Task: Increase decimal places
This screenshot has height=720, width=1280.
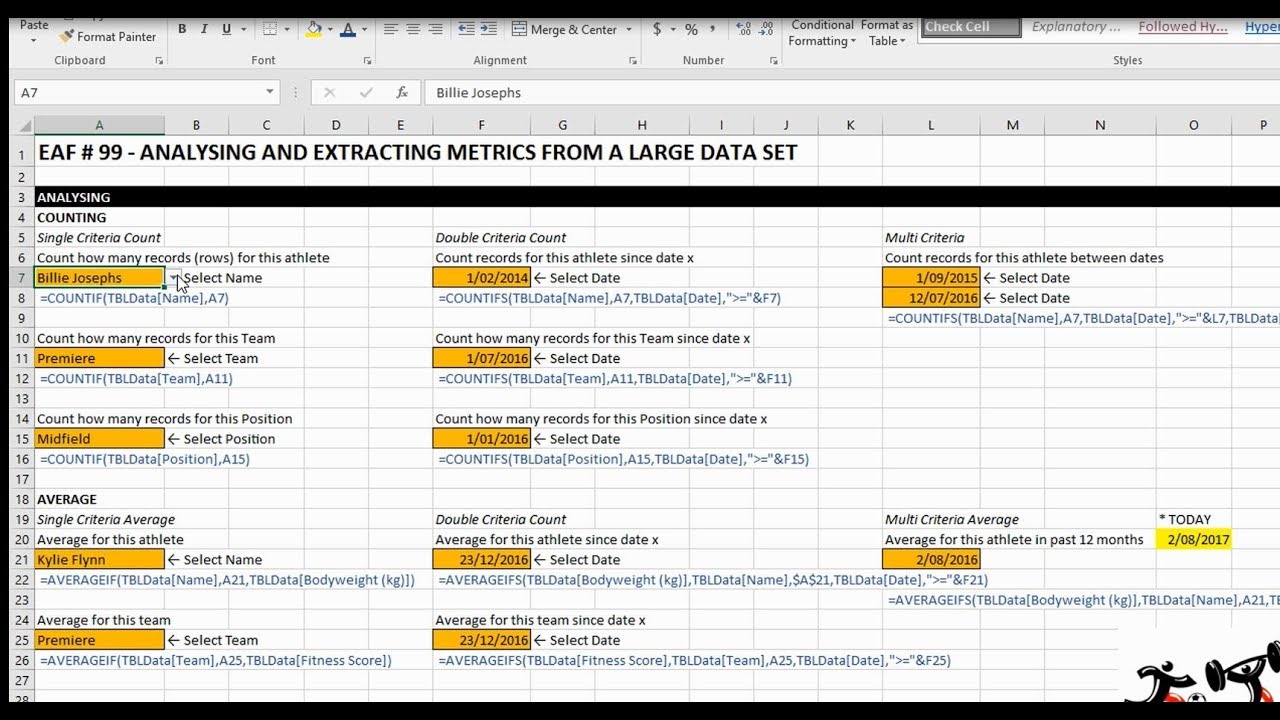Action: pos(742,30)
